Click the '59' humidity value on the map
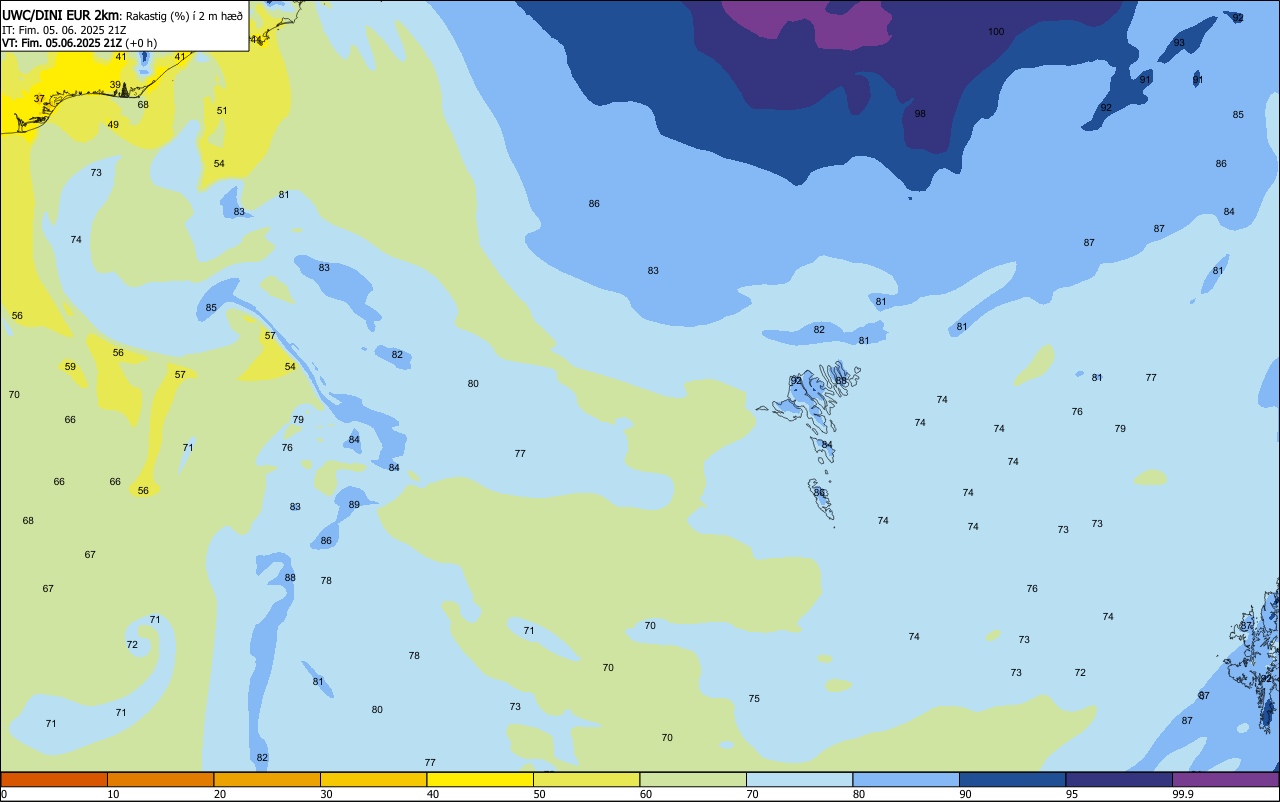Image resolution: width=1280 pixels, height=802 pixels. pyautogui.click(x=70, y=367)
